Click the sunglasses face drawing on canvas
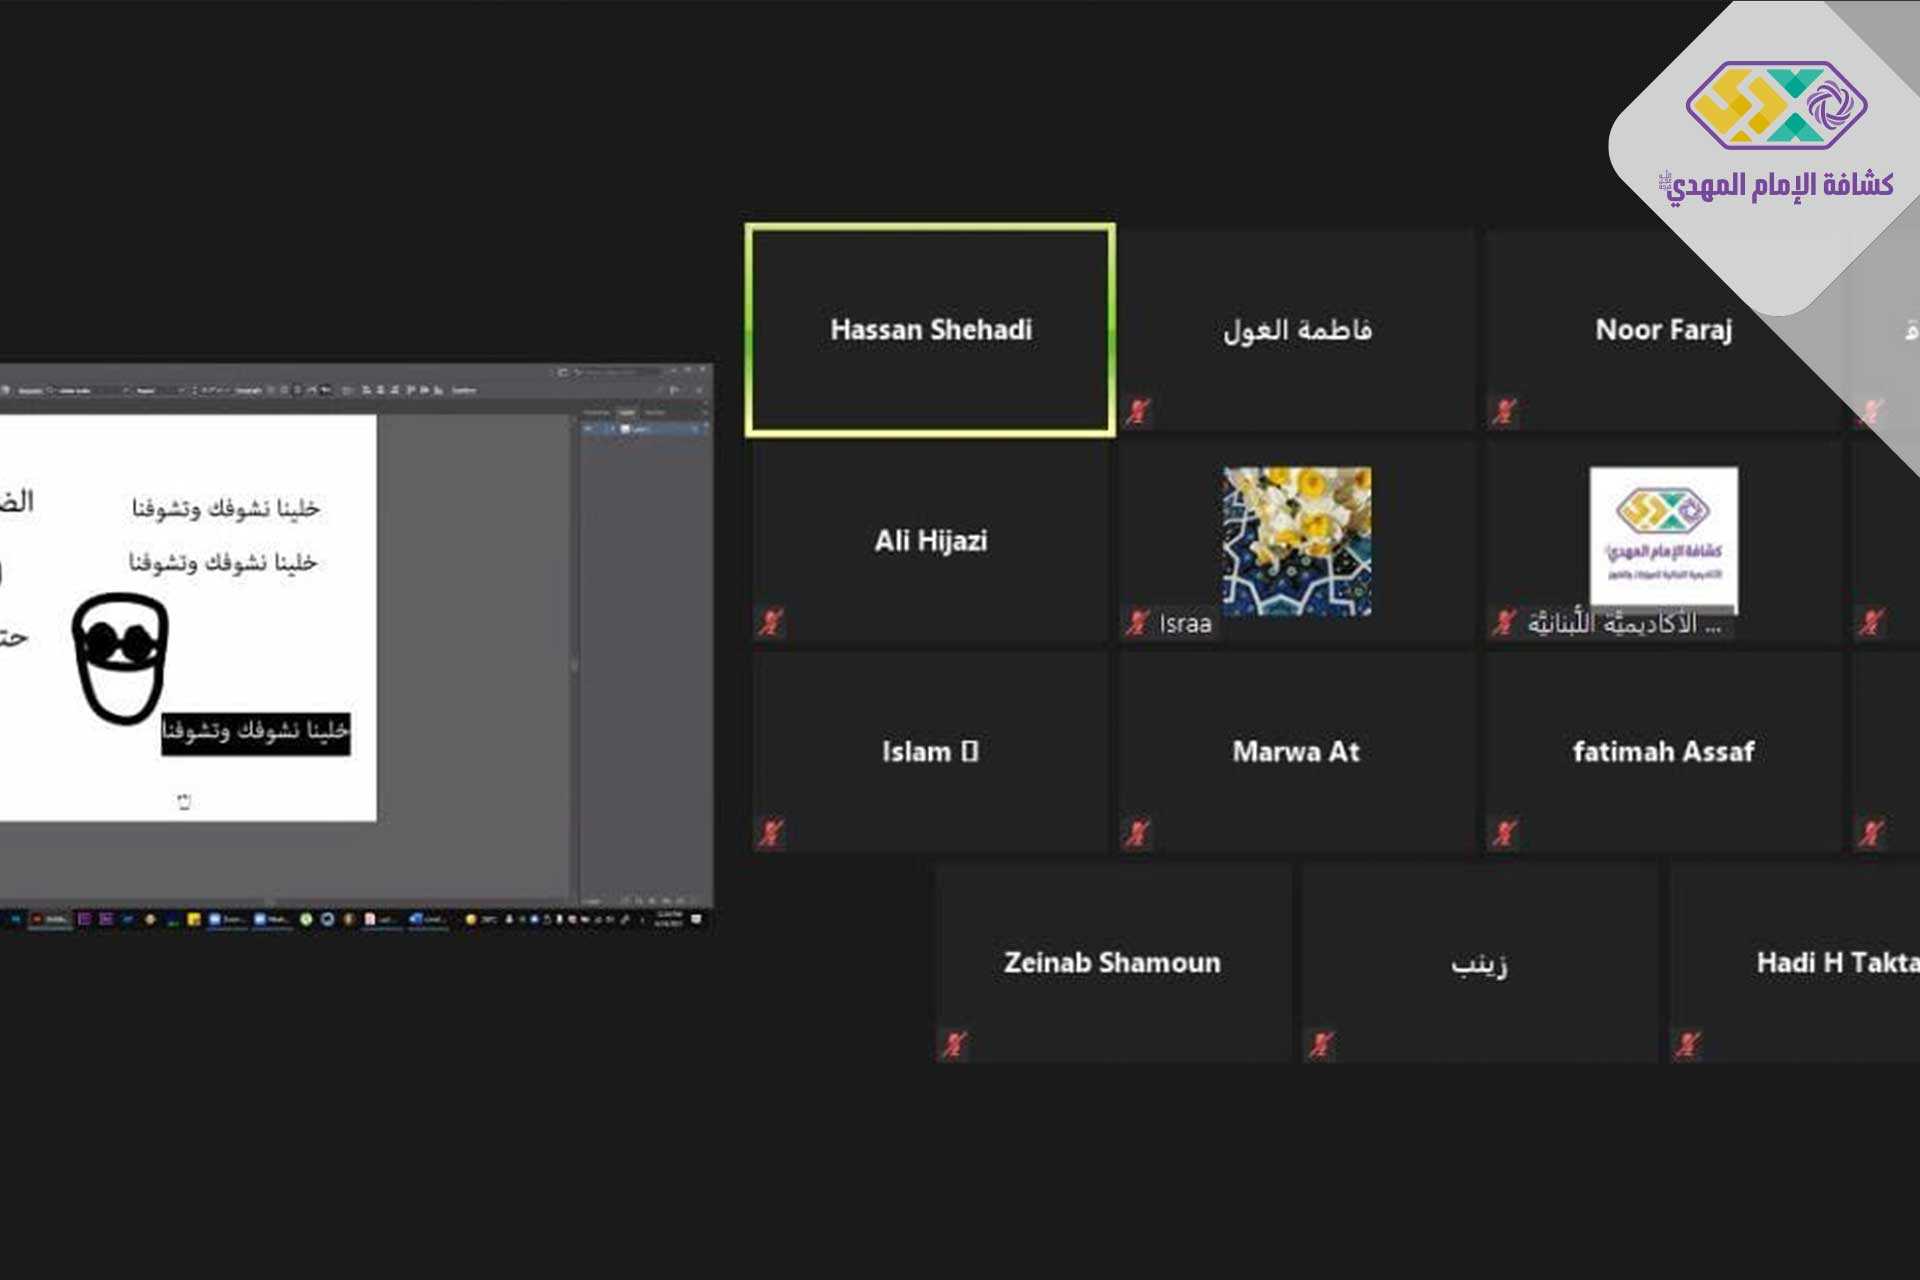1920x1280 pixels. pos(120,657)
